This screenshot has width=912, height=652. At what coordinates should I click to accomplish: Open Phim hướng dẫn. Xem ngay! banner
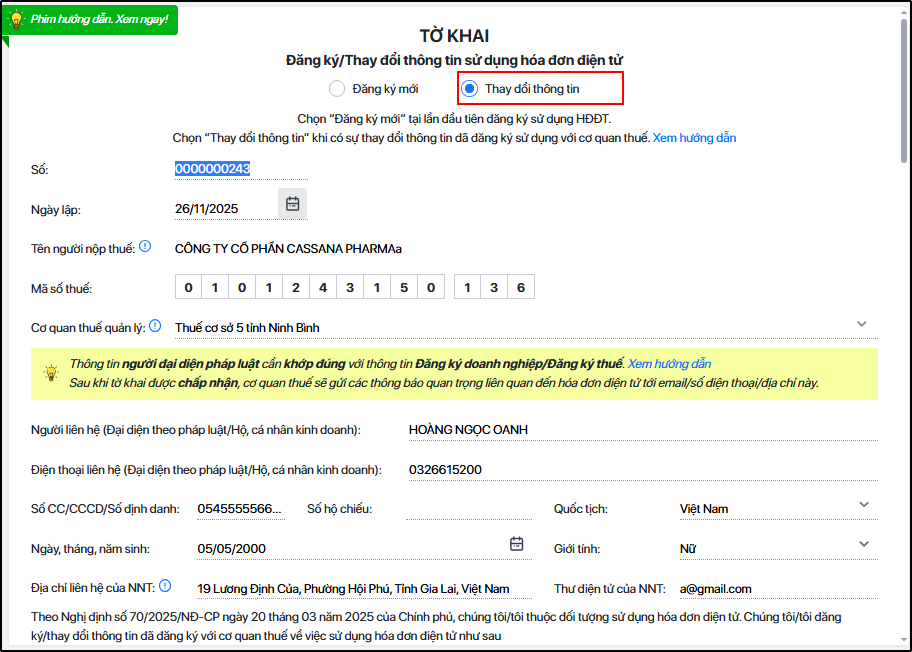[91, 19]
